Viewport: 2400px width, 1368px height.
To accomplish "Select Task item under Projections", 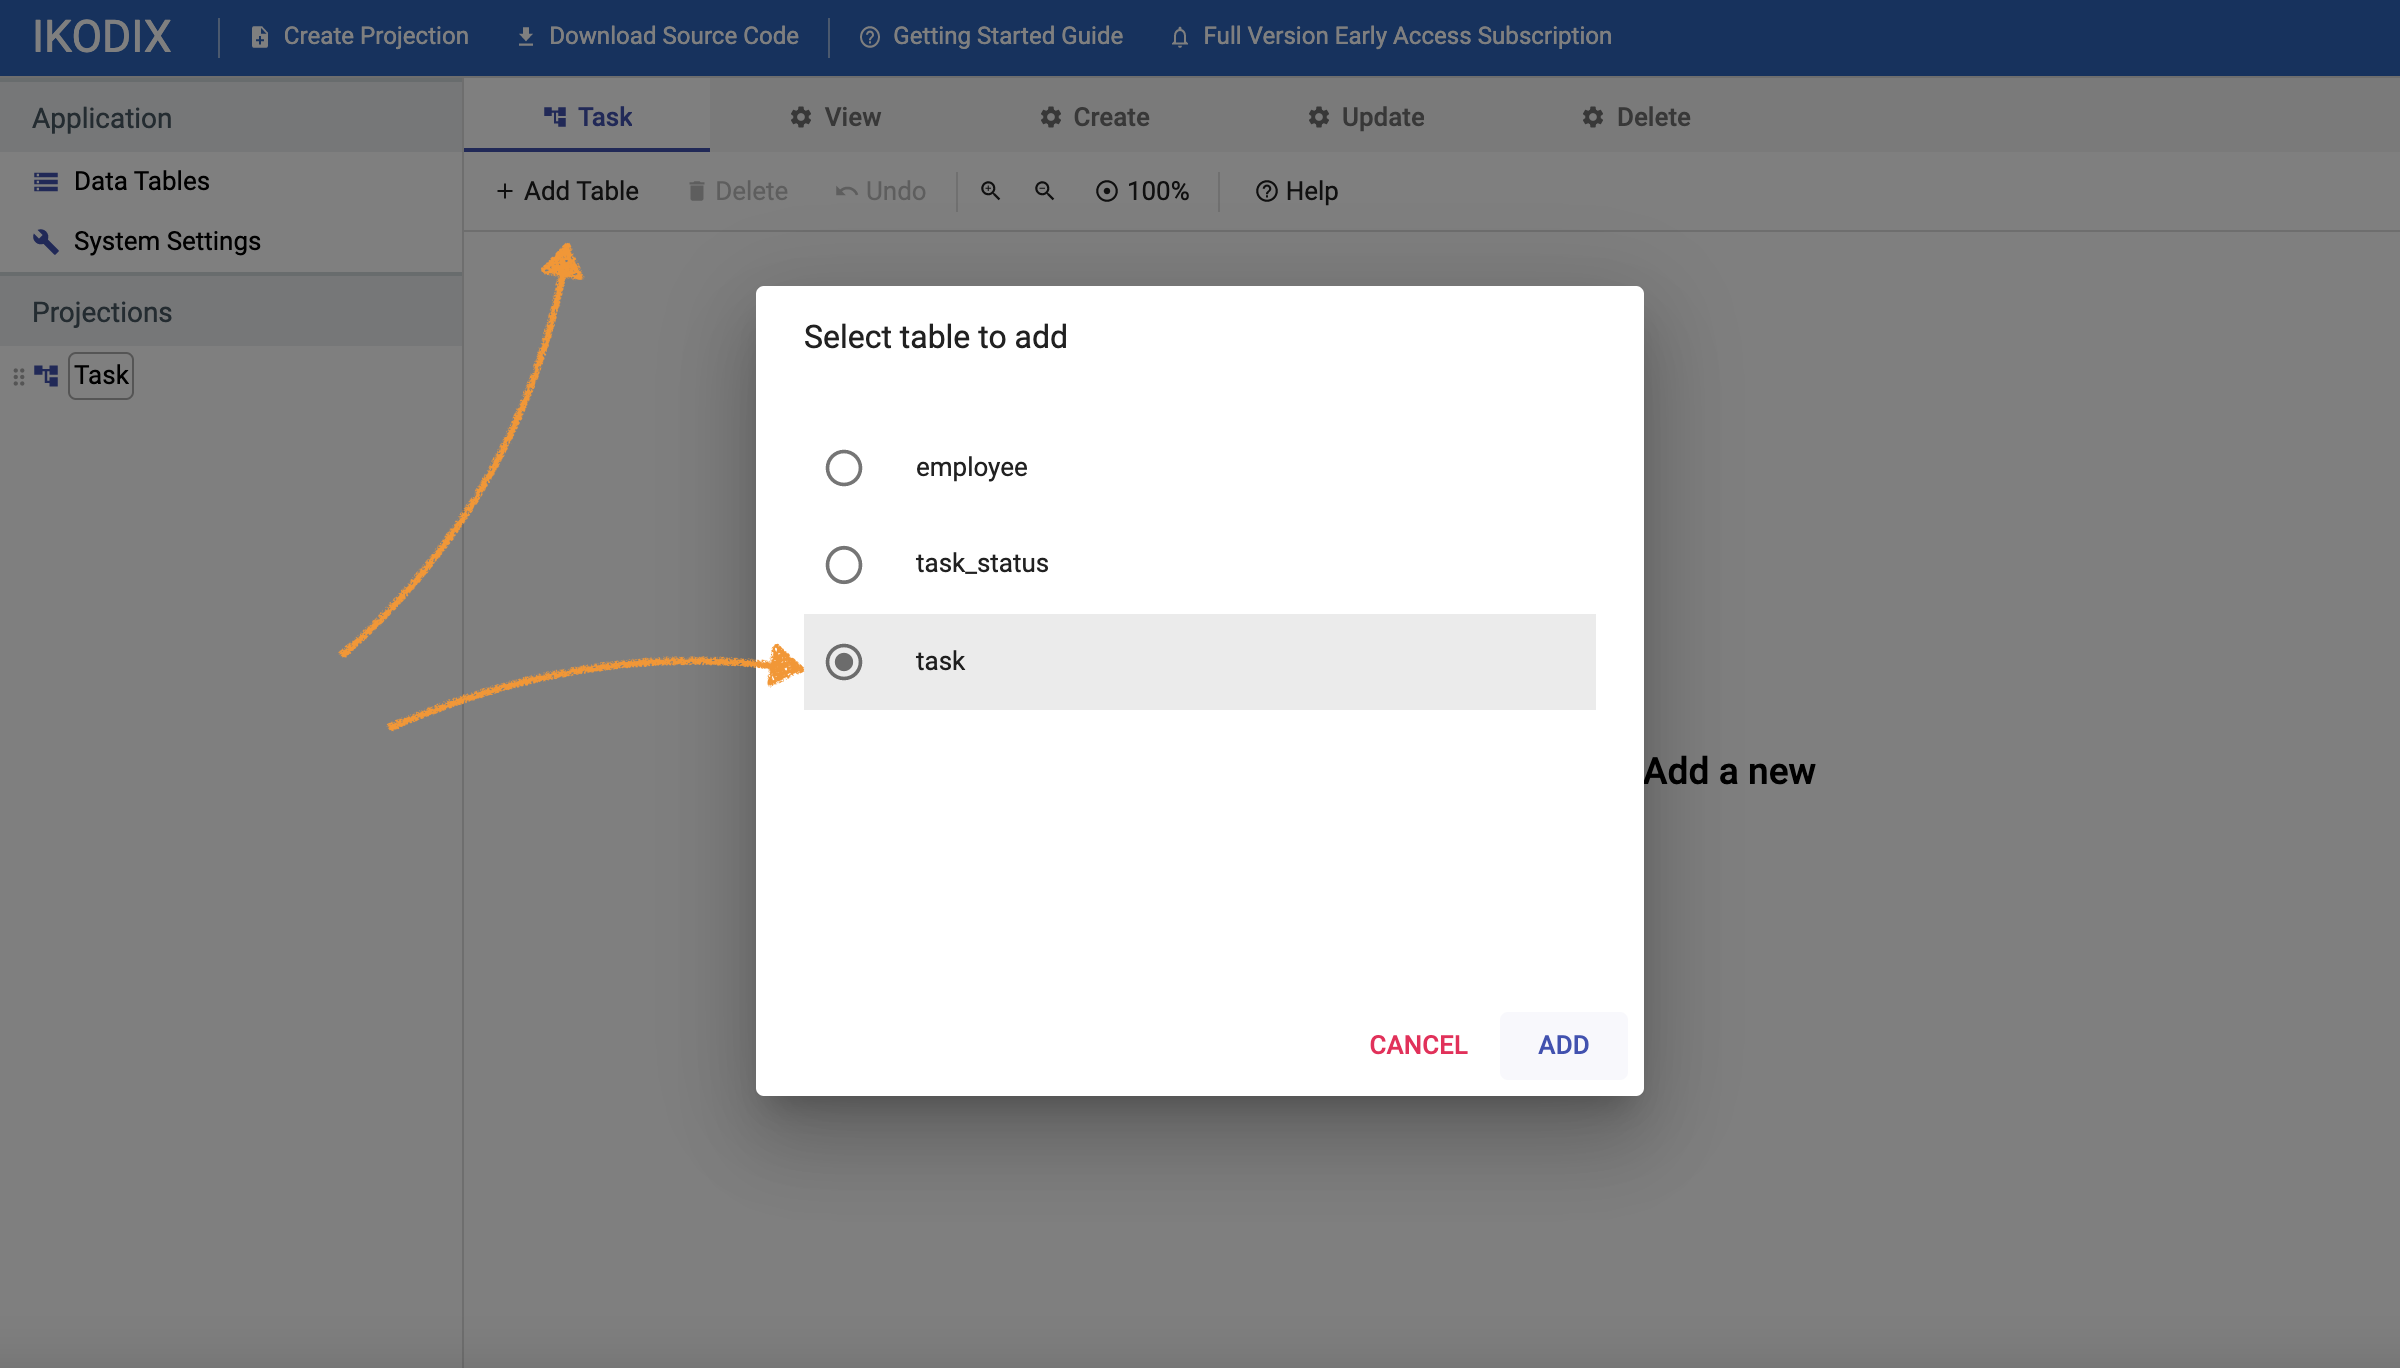I will pyautogui.click(x=101, y=376).
